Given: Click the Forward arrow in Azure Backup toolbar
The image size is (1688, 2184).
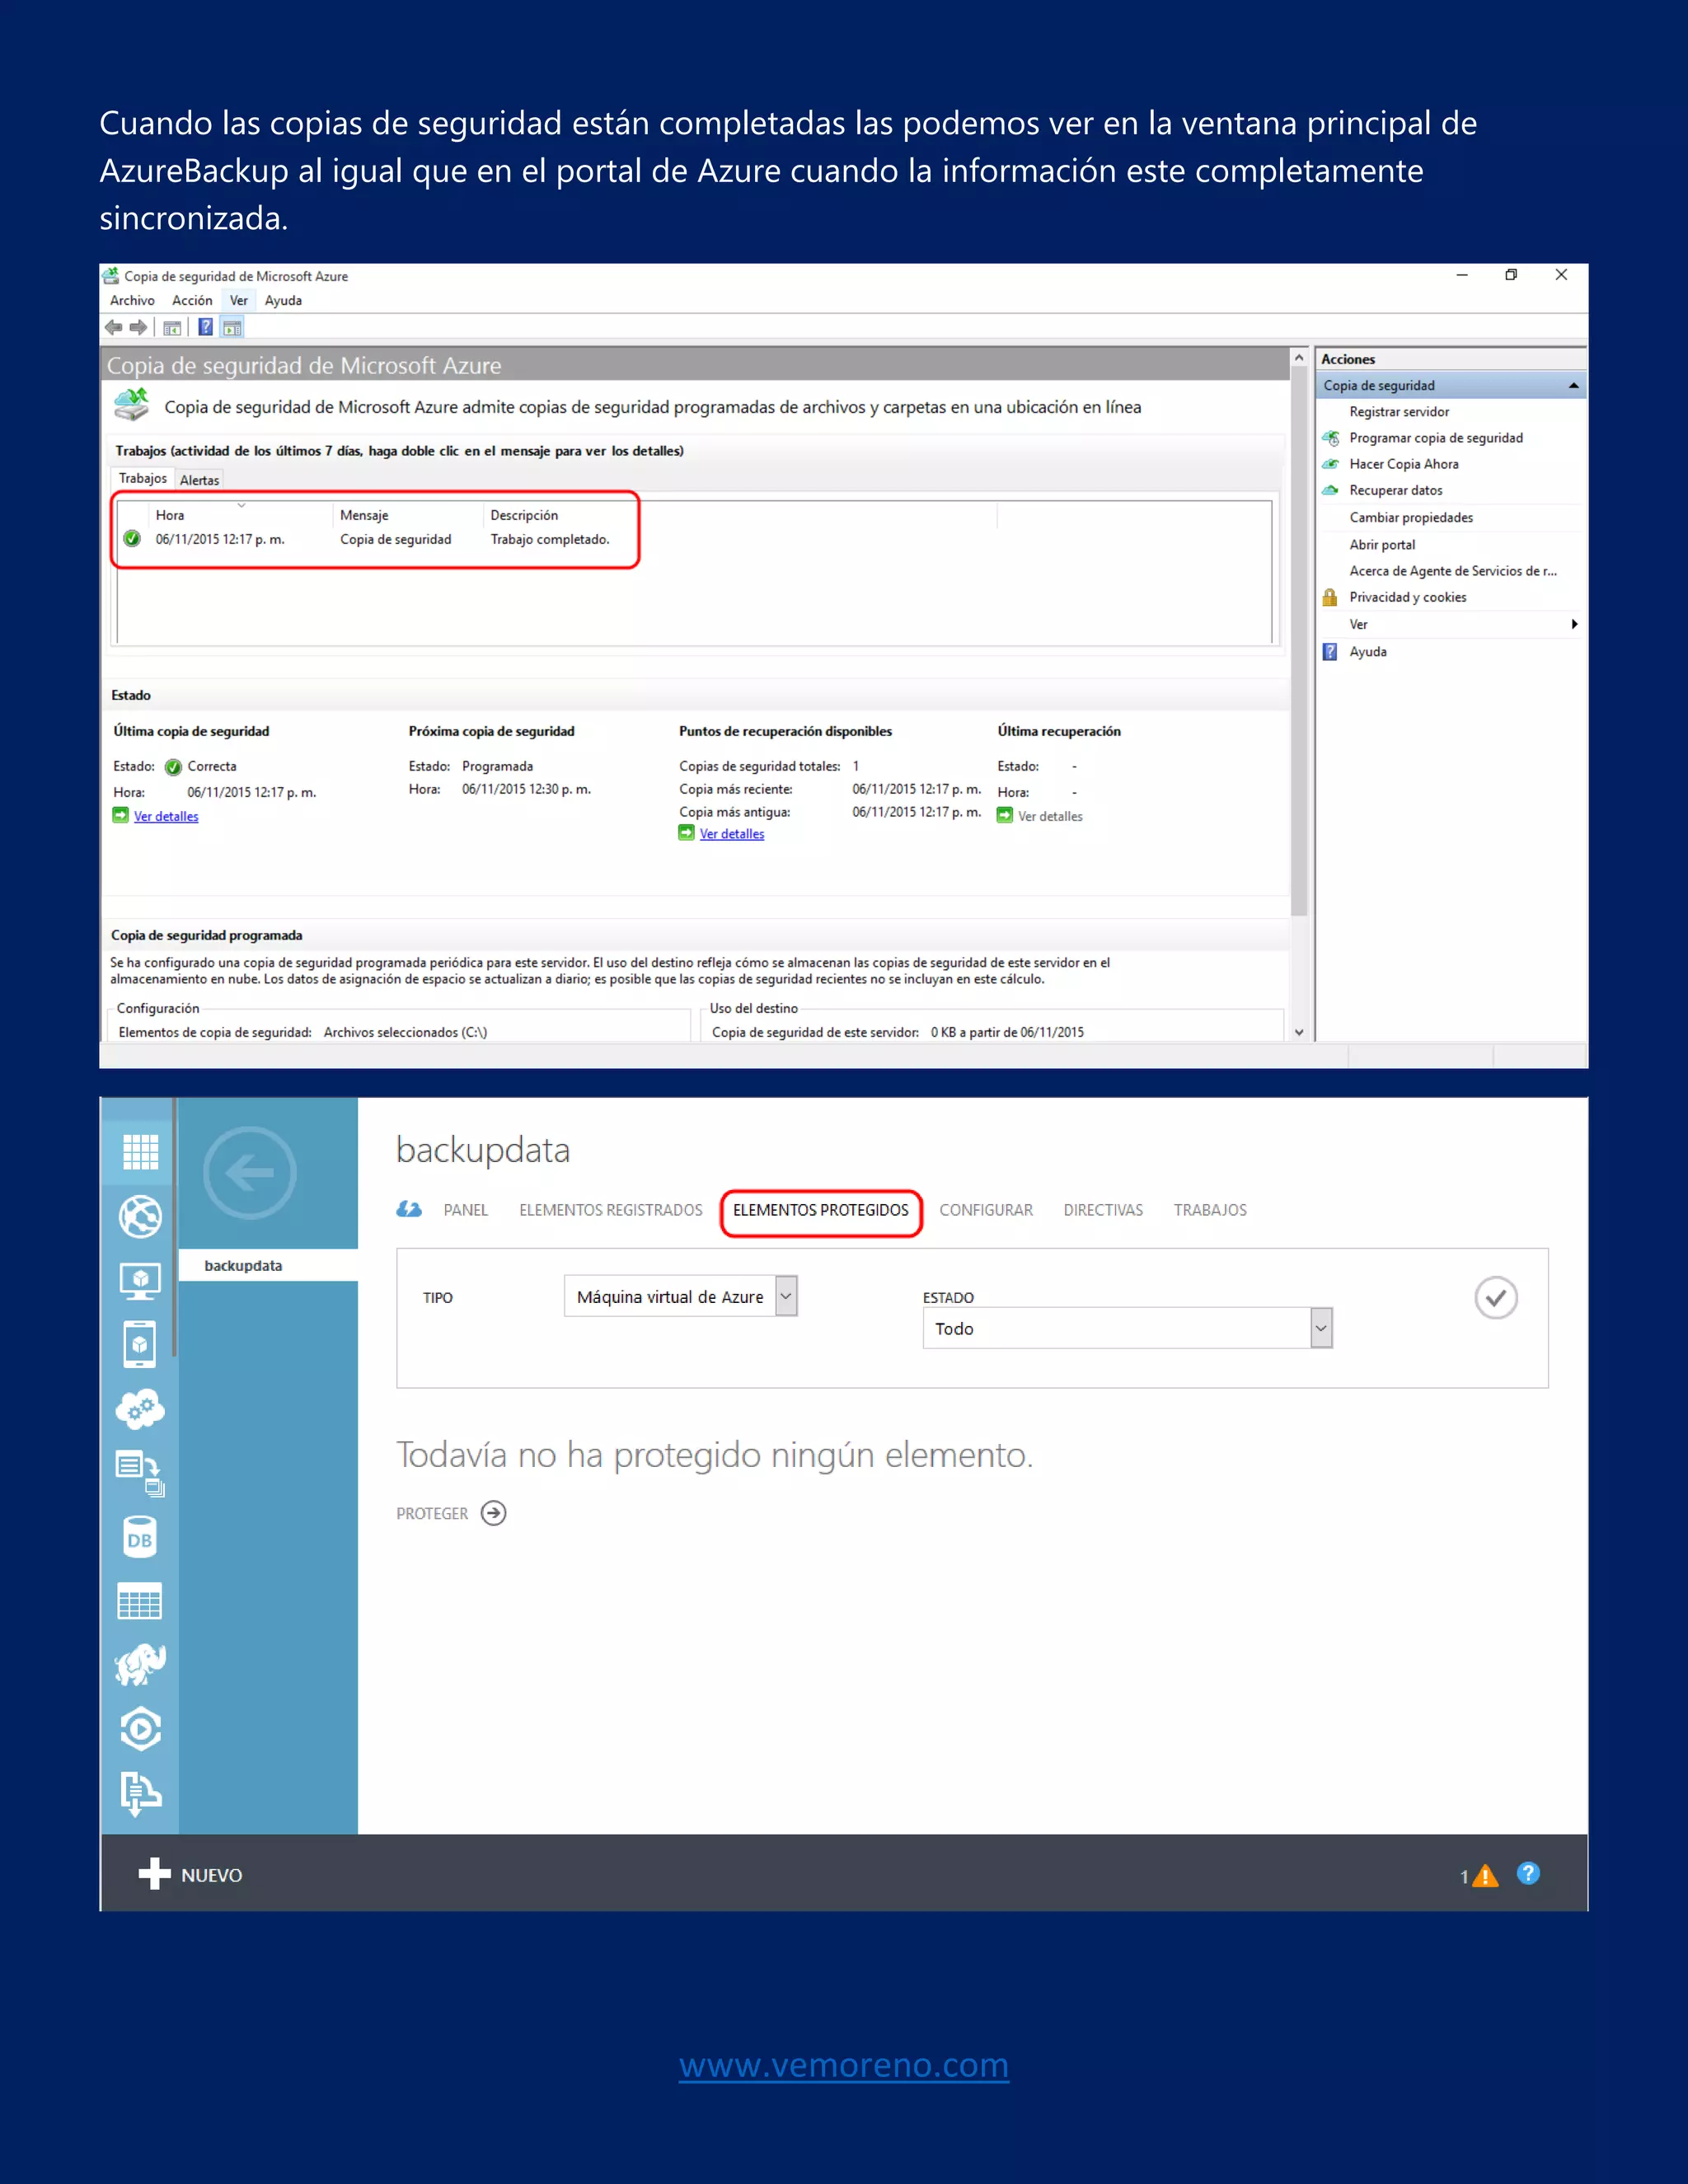Looking at the screenshot, I should point(139,327).
